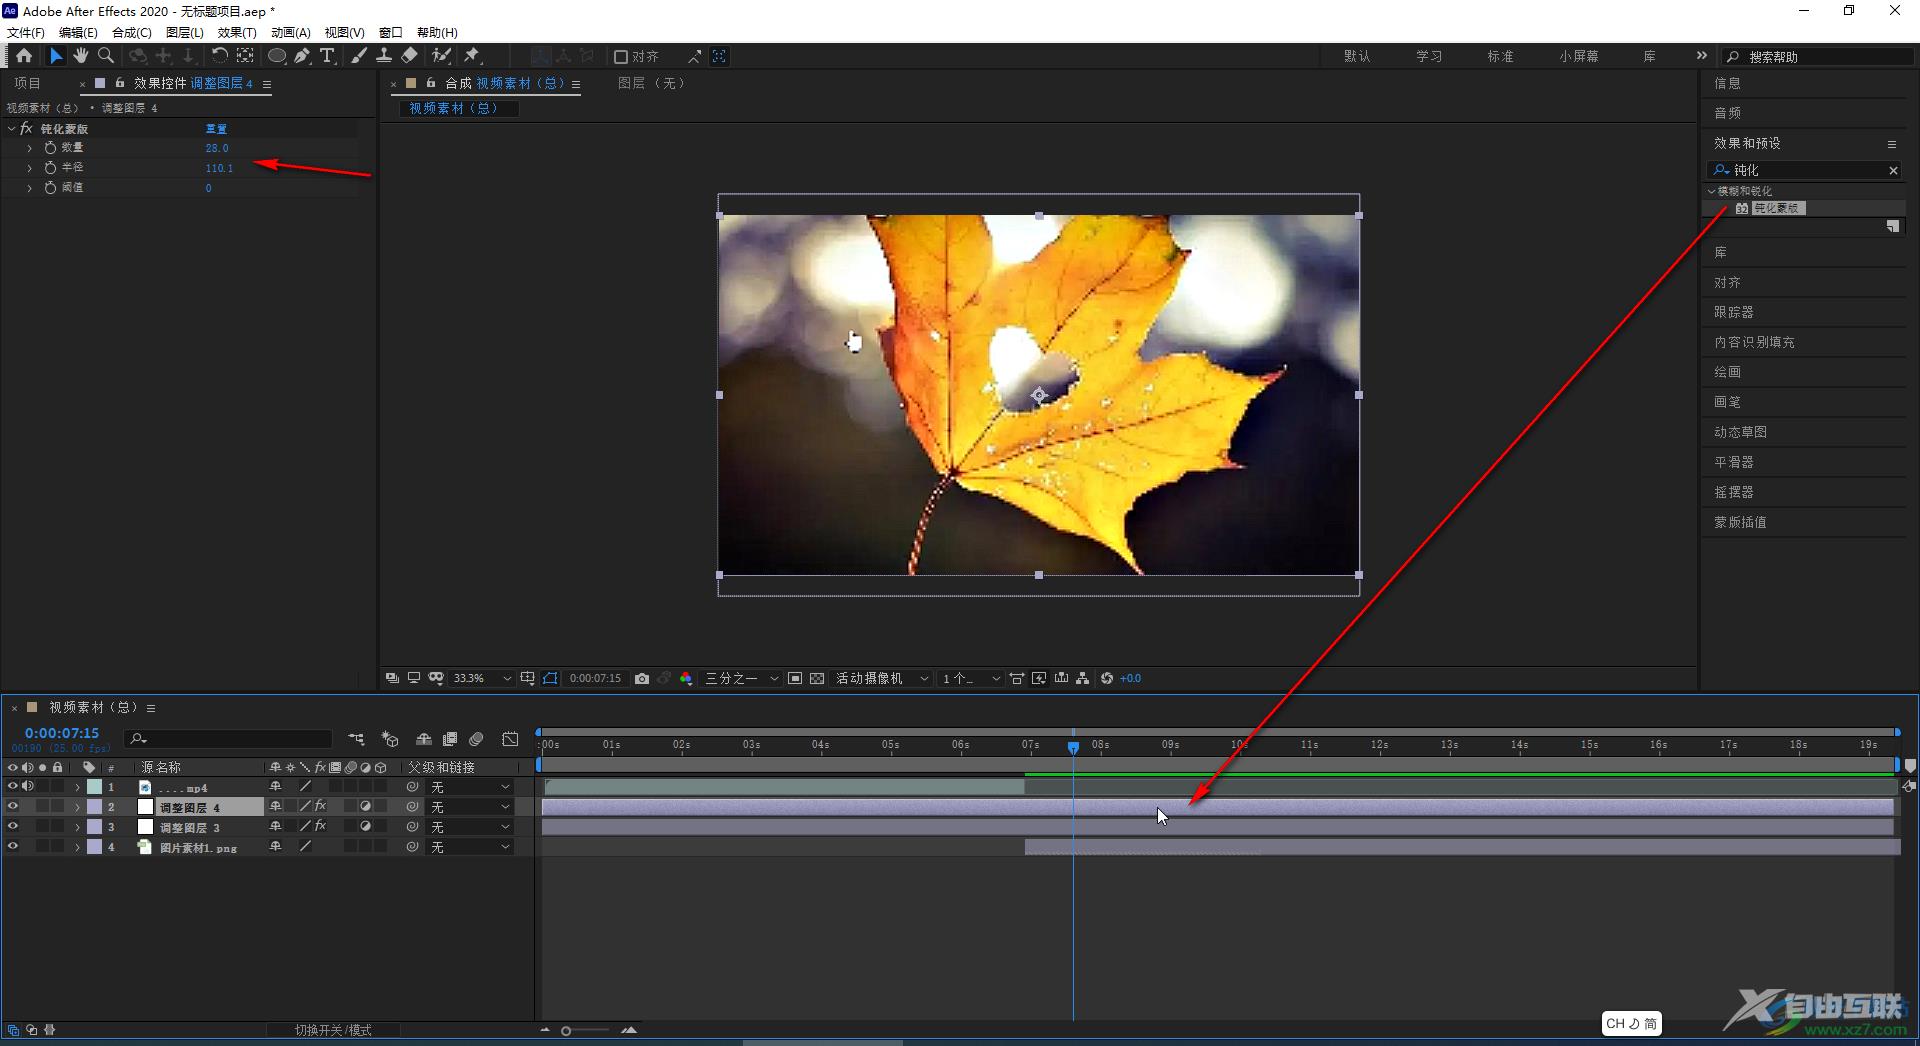Toggle 阈值 stopwatch keyframing
Screen dimensions: 1920x1046
coord(50,188)
